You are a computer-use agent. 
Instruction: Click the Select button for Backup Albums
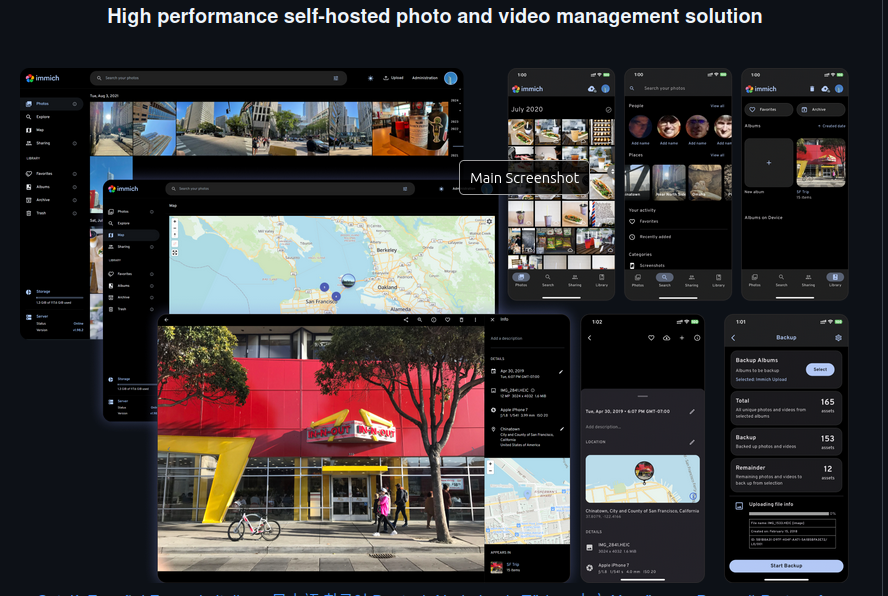pos(820,369)
